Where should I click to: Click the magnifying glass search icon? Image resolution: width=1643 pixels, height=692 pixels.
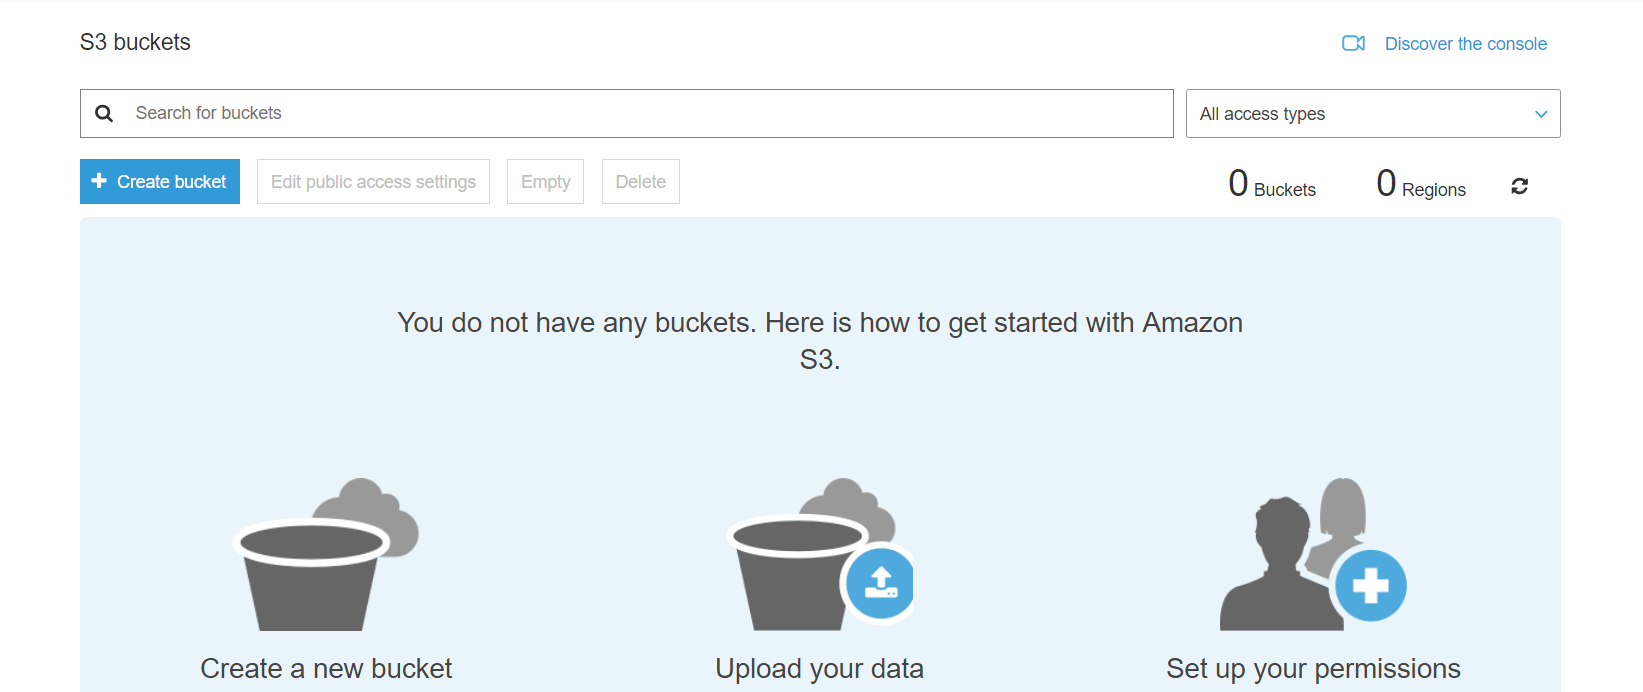(104, 114)
